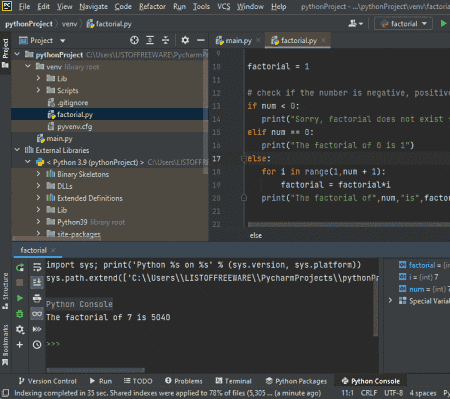Image resolution: width=450 pixels, height=399 pixels.
Task: Open console history clock icon
Action: point(37,345)
